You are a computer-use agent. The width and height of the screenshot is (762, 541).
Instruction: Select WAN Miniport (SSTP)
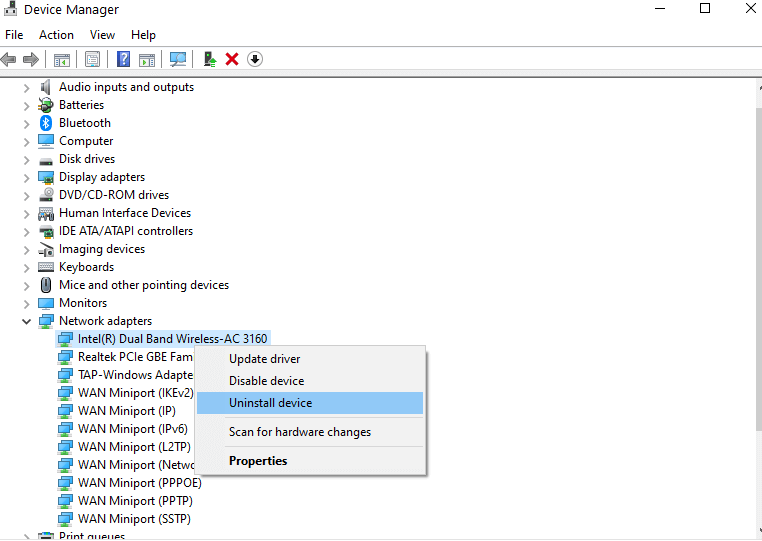click(x=134, y=519)
